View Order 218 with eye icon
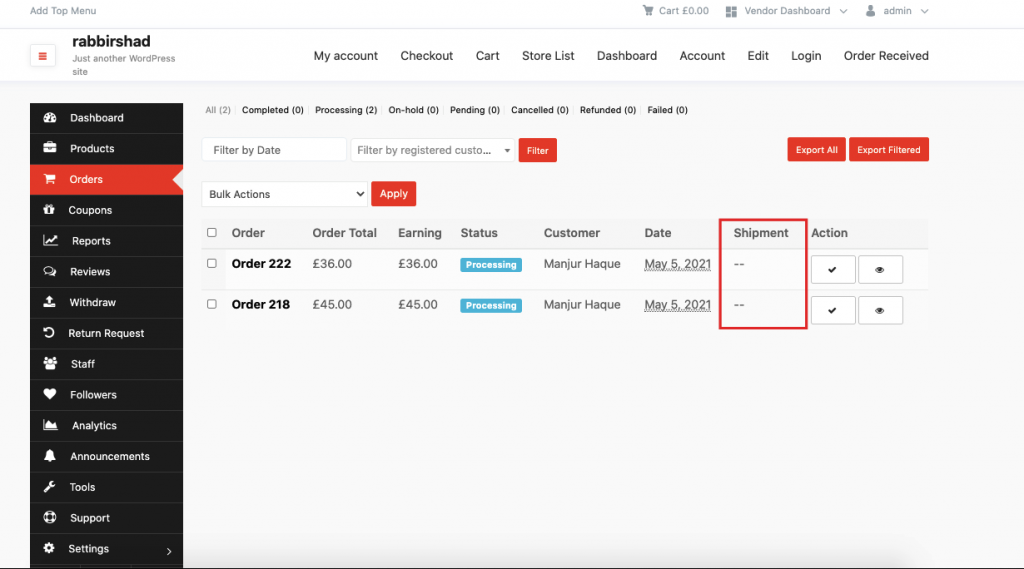The image size is (1024, 569). pos(880,310)
